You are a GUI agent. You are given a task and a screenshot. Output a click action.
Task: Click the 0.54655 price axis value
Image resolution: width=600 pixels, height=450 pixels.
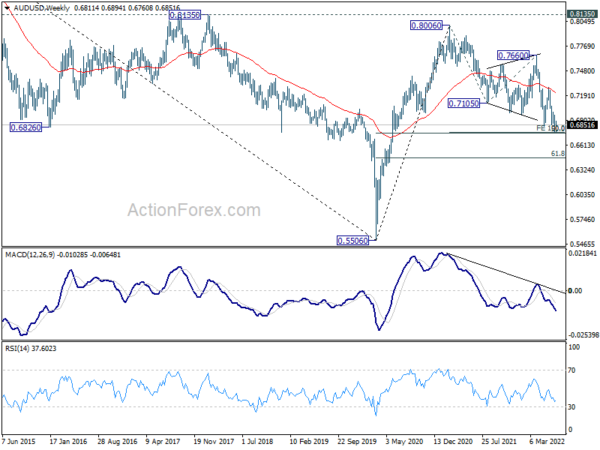(x=582, y=244)
